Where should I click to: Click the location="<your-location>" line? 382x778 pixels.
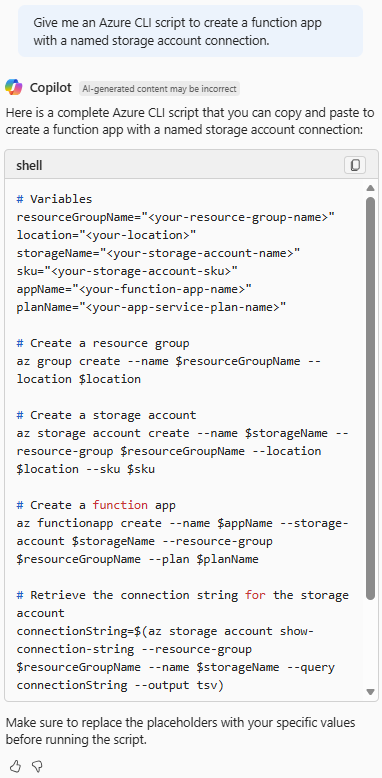tap(106, 235)
